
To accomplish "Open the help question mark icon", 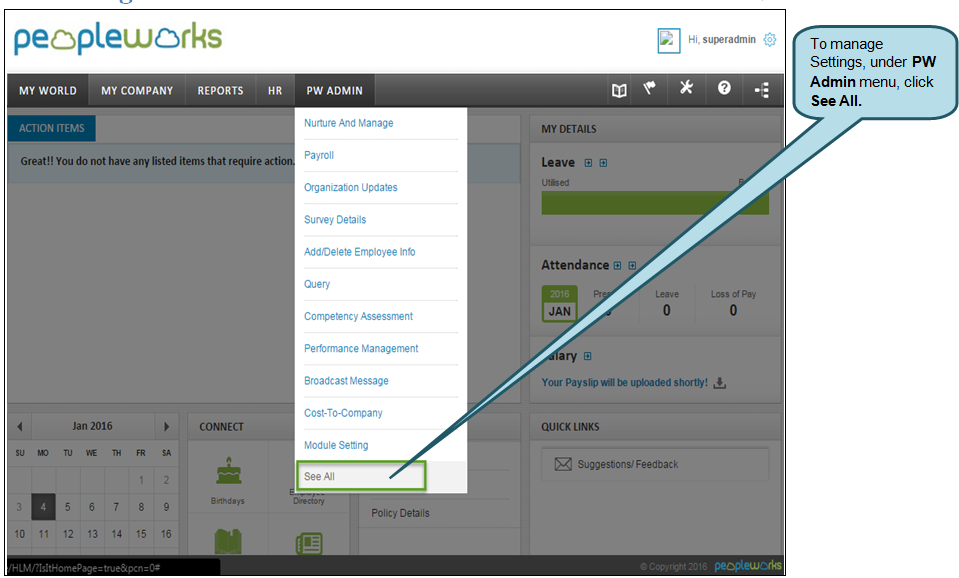I will (x=724, y=88).
